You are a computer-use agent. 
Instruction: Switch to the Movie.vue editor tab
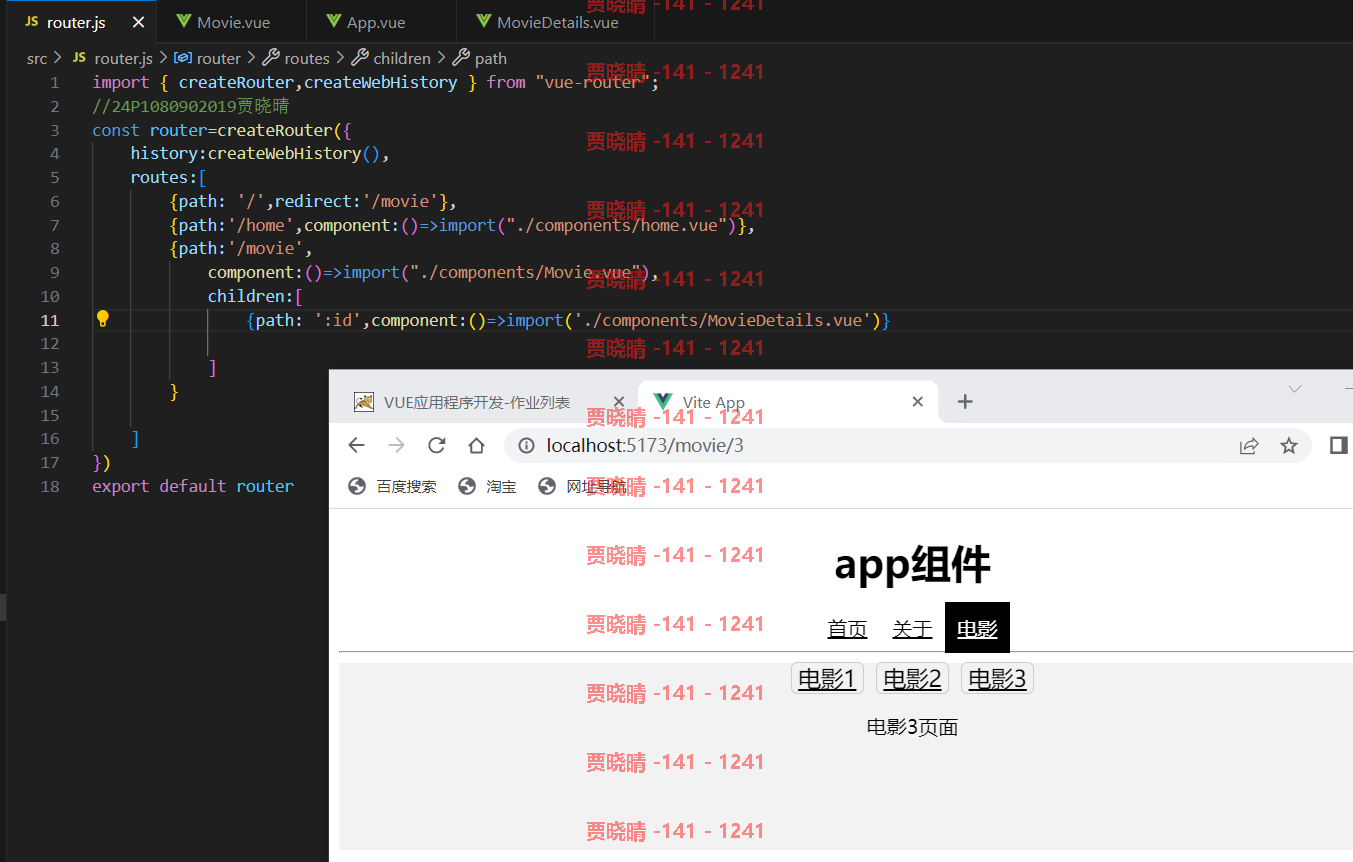pyautogui.click(x=231, y=22)
